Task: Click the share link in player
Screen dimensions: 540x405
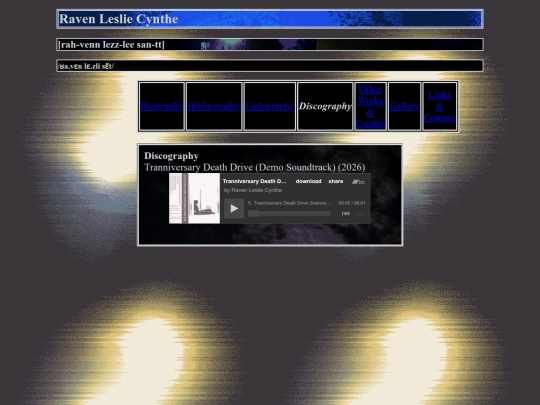Action: click(x=336, y=181)
